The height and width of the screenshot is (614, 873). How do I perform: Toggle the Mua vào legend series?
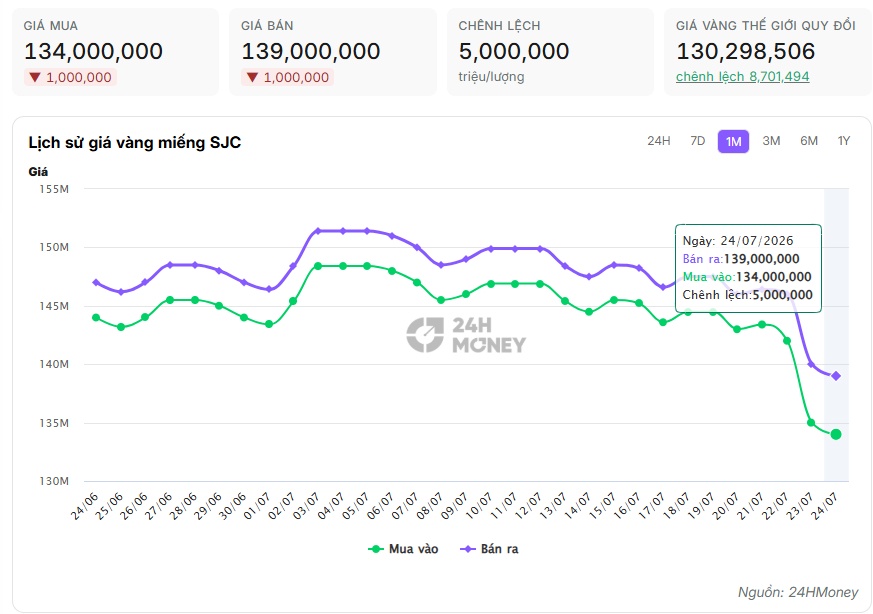click(x=403, y=549)
